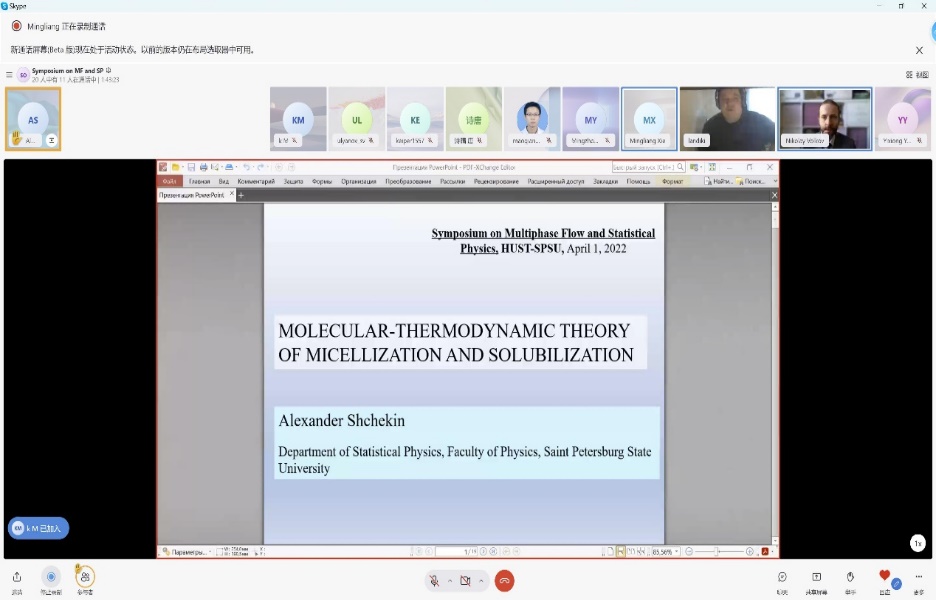Select the UL participant tile
936x600 pixels.
pos(357,119)
